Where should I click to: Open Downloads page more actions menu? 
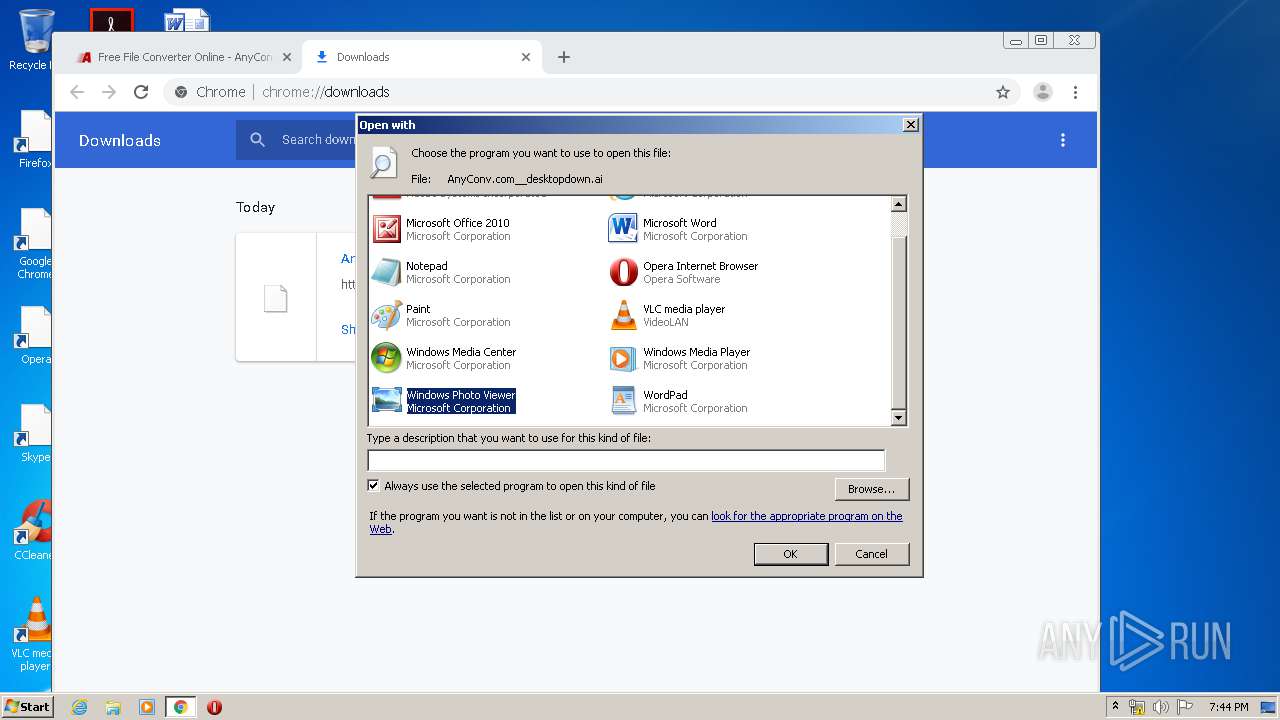point(1063,140)
